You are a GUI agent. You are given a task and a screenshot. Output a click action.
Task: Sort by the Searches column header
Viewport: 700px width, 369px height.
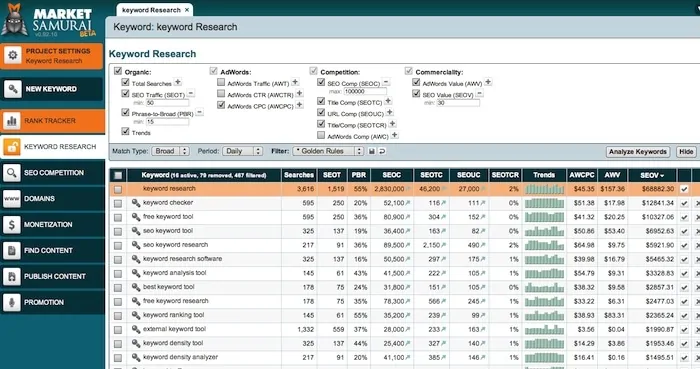[299, 175]
